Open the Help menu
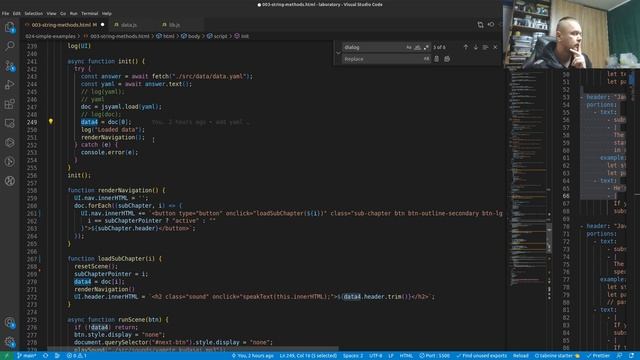 click(x=107, y=13)
